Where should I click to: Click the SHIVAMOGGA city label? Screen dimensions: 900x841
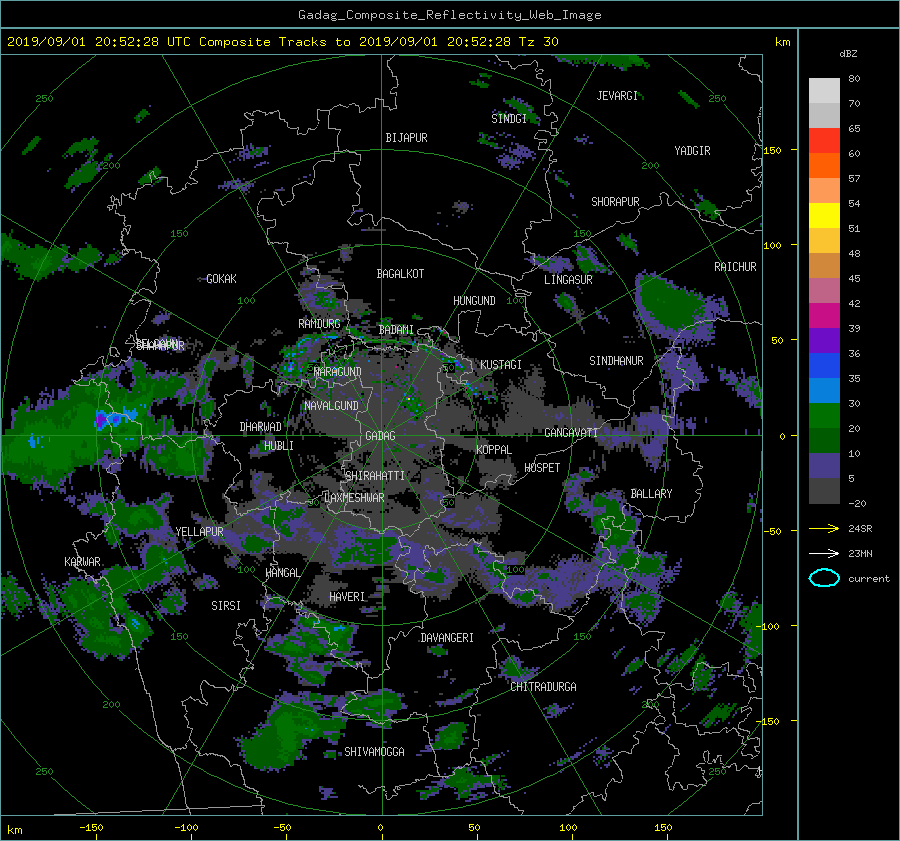pos(374,752)
